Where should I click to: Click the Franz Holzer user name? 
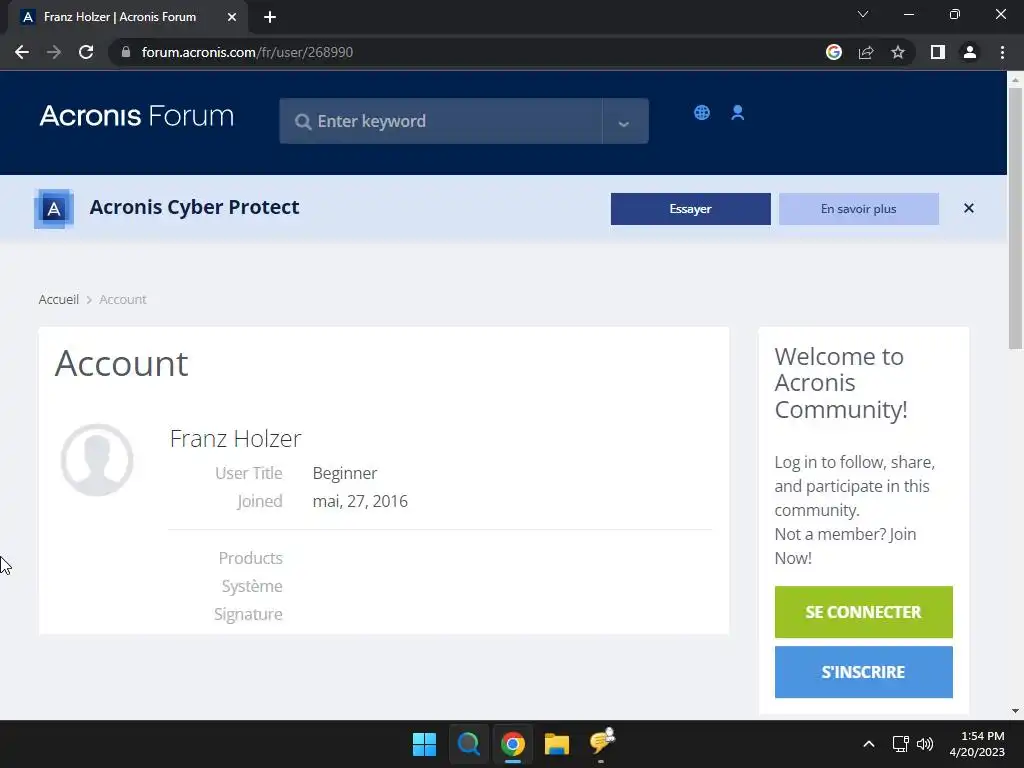(x=235, y=438)
